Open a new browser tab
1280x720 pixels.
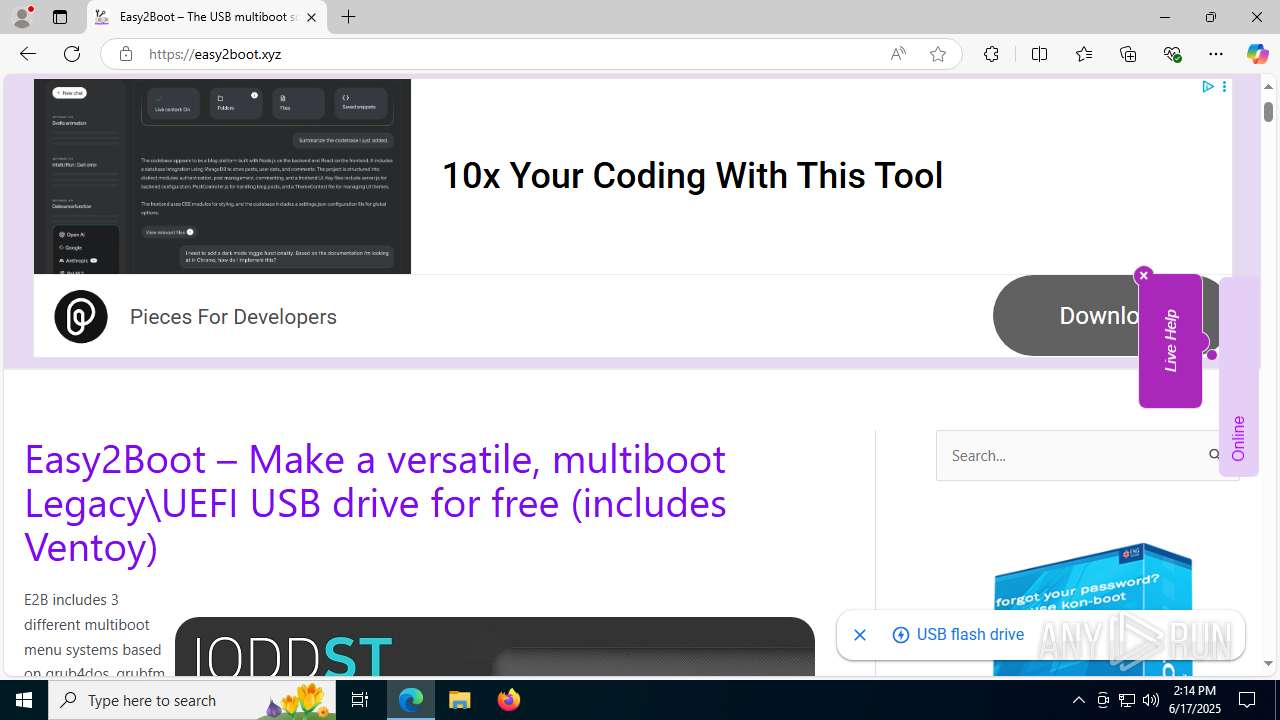[x=348, y=17]
